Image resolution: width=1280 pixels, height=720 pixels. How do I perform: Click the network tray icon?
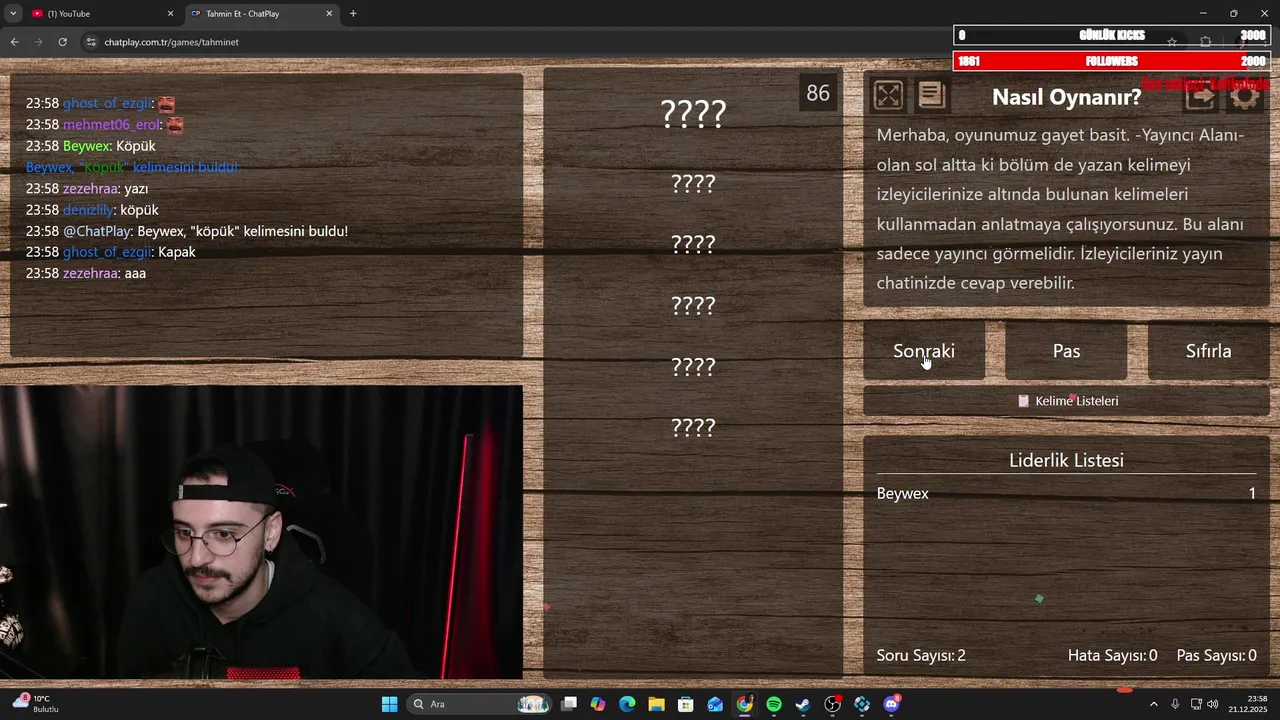tap(1196, 704)
